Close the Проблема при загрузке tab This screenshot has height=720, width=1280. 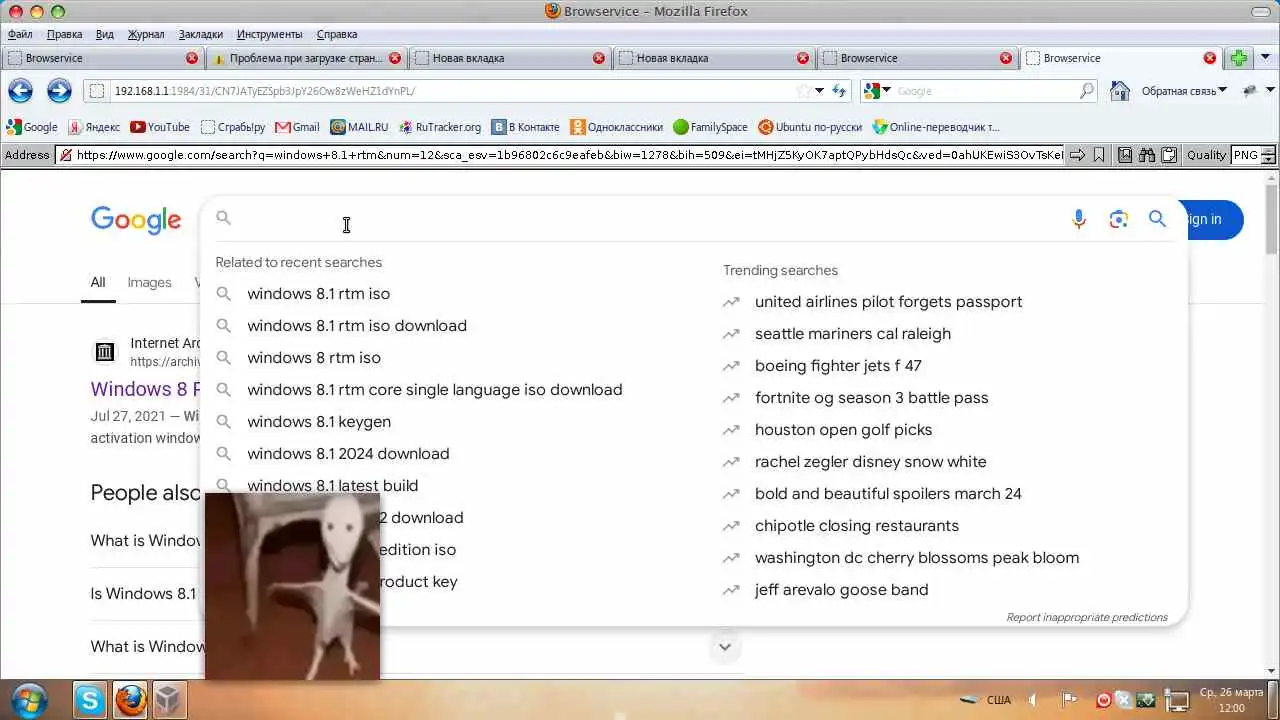pos(395,58)
